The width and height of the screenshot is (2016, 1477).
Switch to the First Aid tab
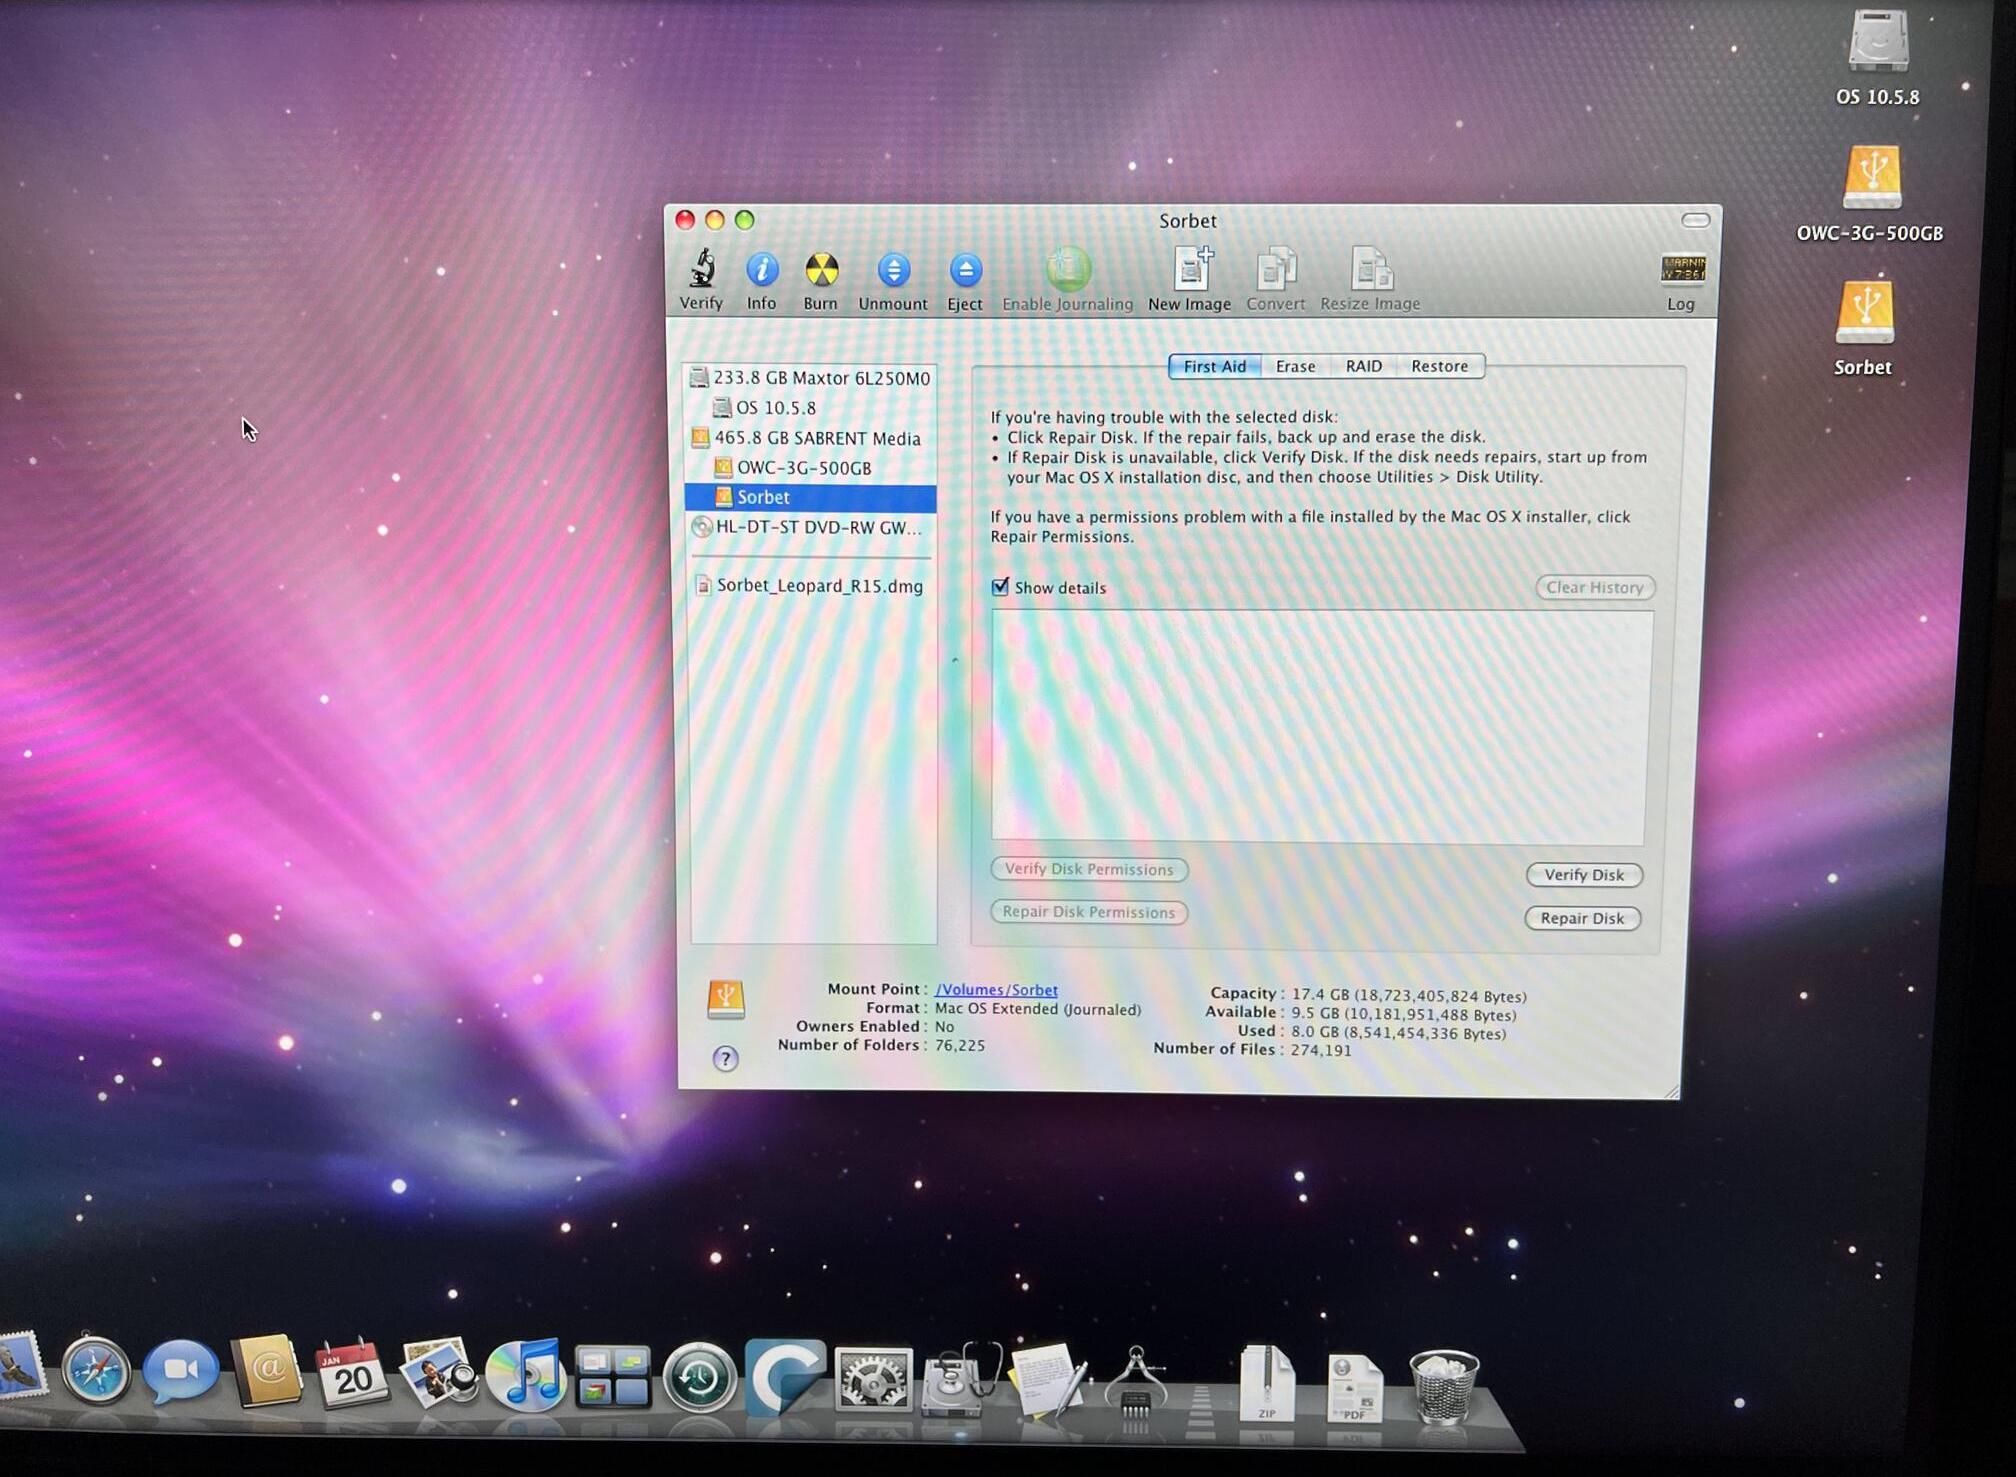click(1215, 367)
